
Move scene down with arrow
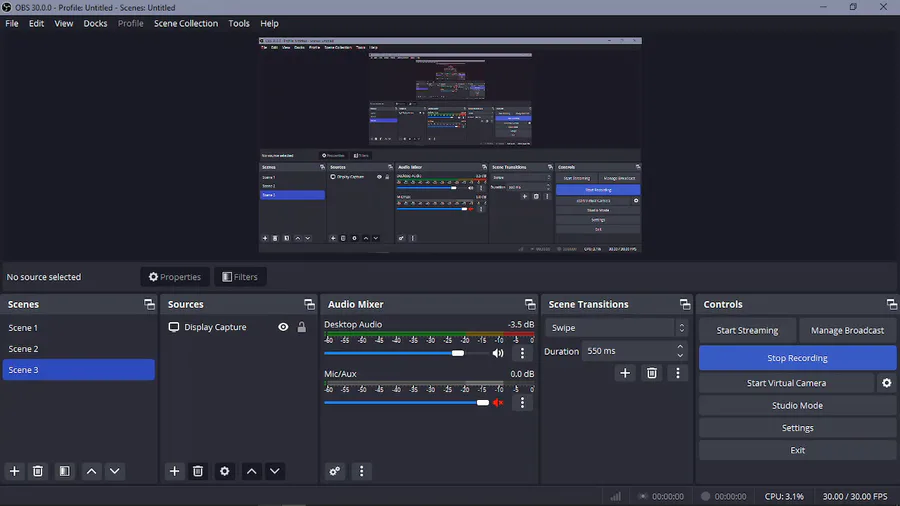coord(115,471)
